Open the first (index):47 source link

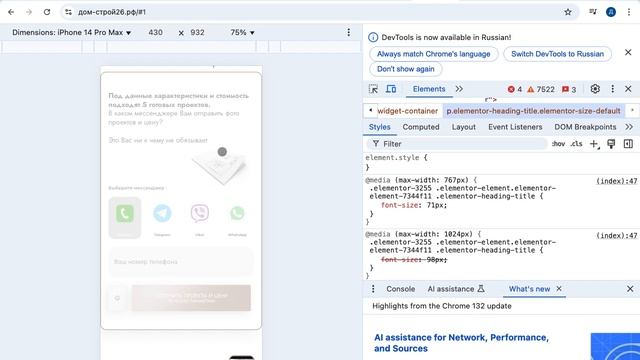coord(616,181)
